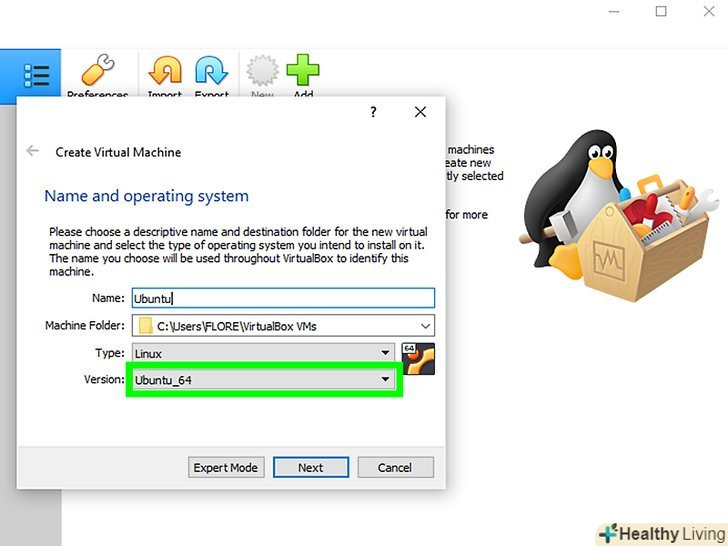
Task: Click the 'Name and operating system' heading
Action: pyautogui.click(x=146, y=196)
